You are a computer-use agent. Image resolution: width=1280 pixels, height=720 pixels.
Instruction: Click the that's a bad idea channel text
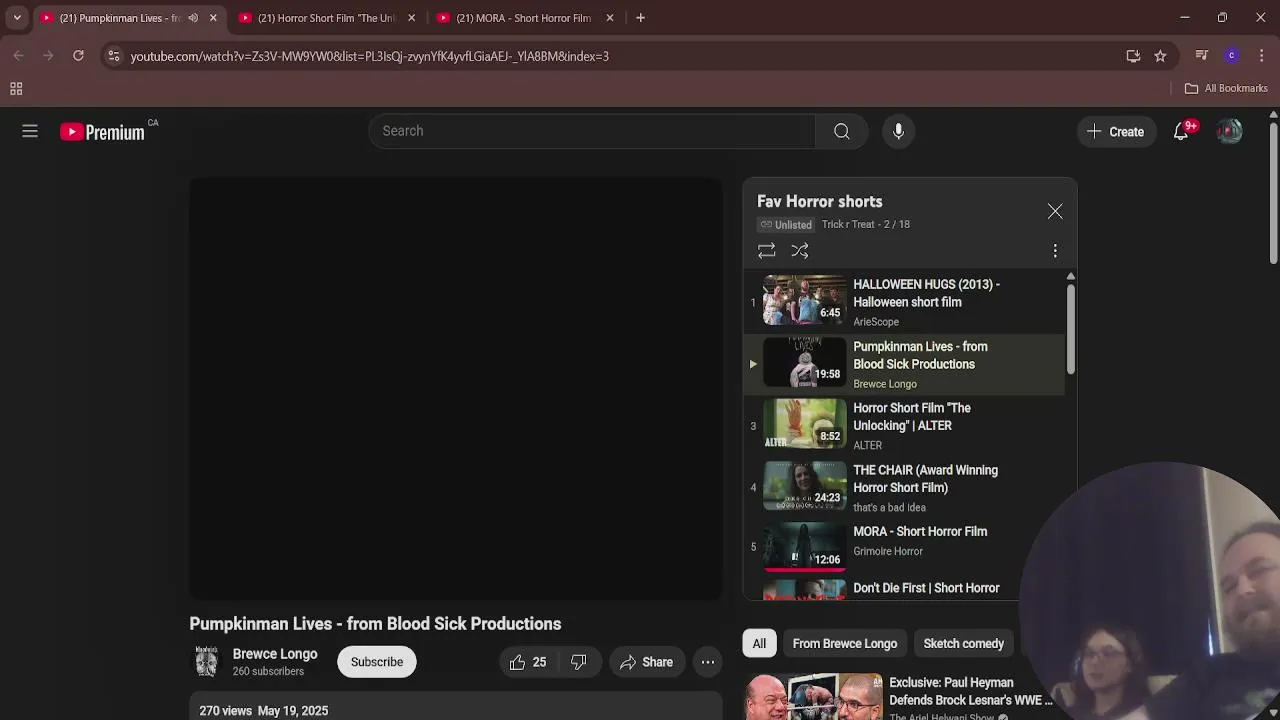tap(889, 508)
